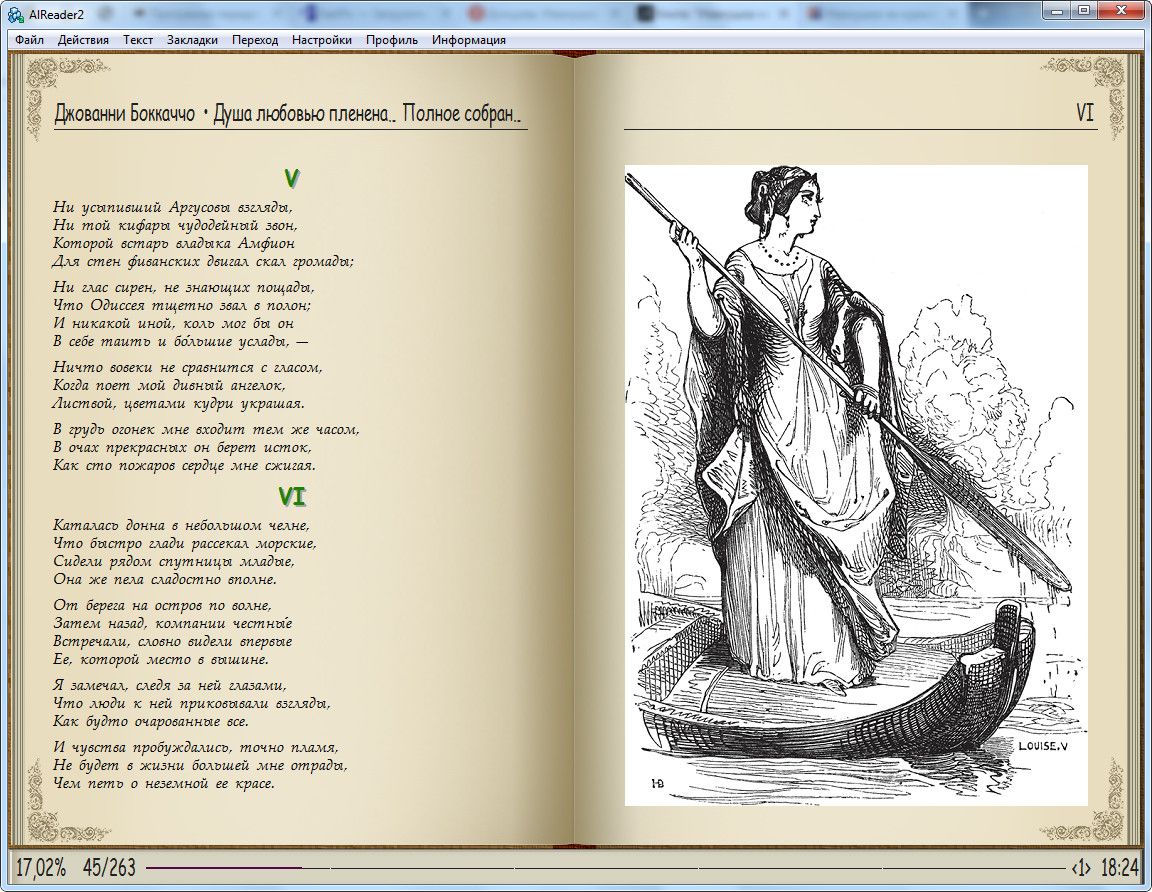Click the green sonnet heading V
The image size is (1152, 892).
click(x=291, y=179)
